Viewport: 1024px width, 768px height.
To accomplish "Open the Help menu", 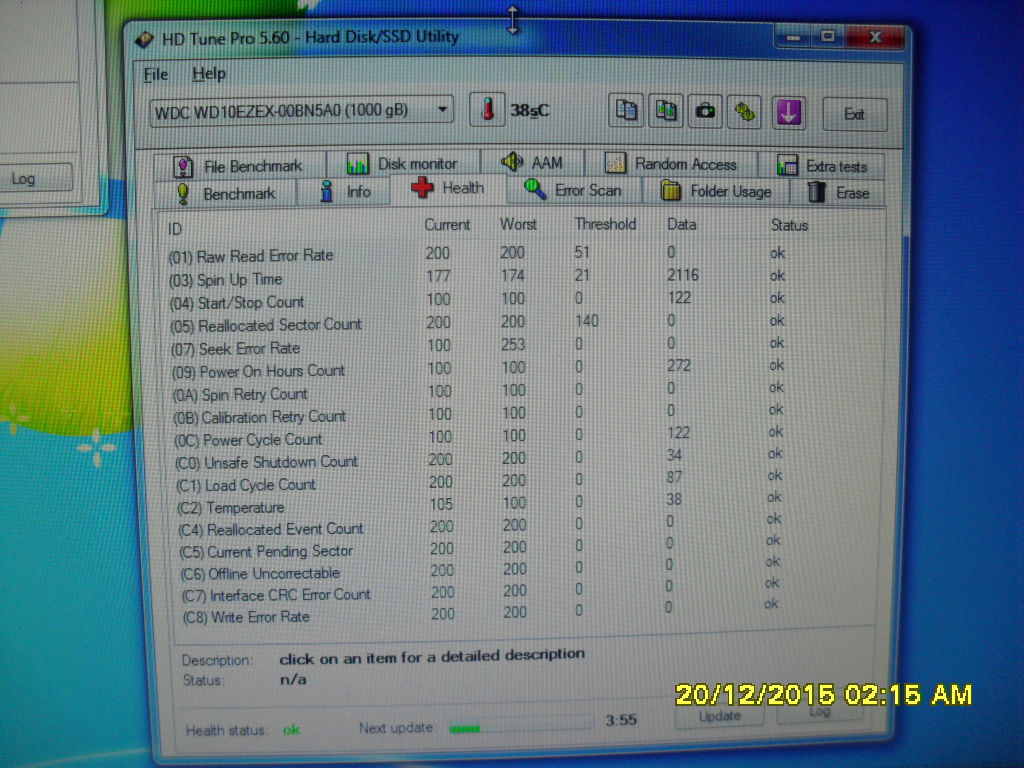I will pos(208,74).
